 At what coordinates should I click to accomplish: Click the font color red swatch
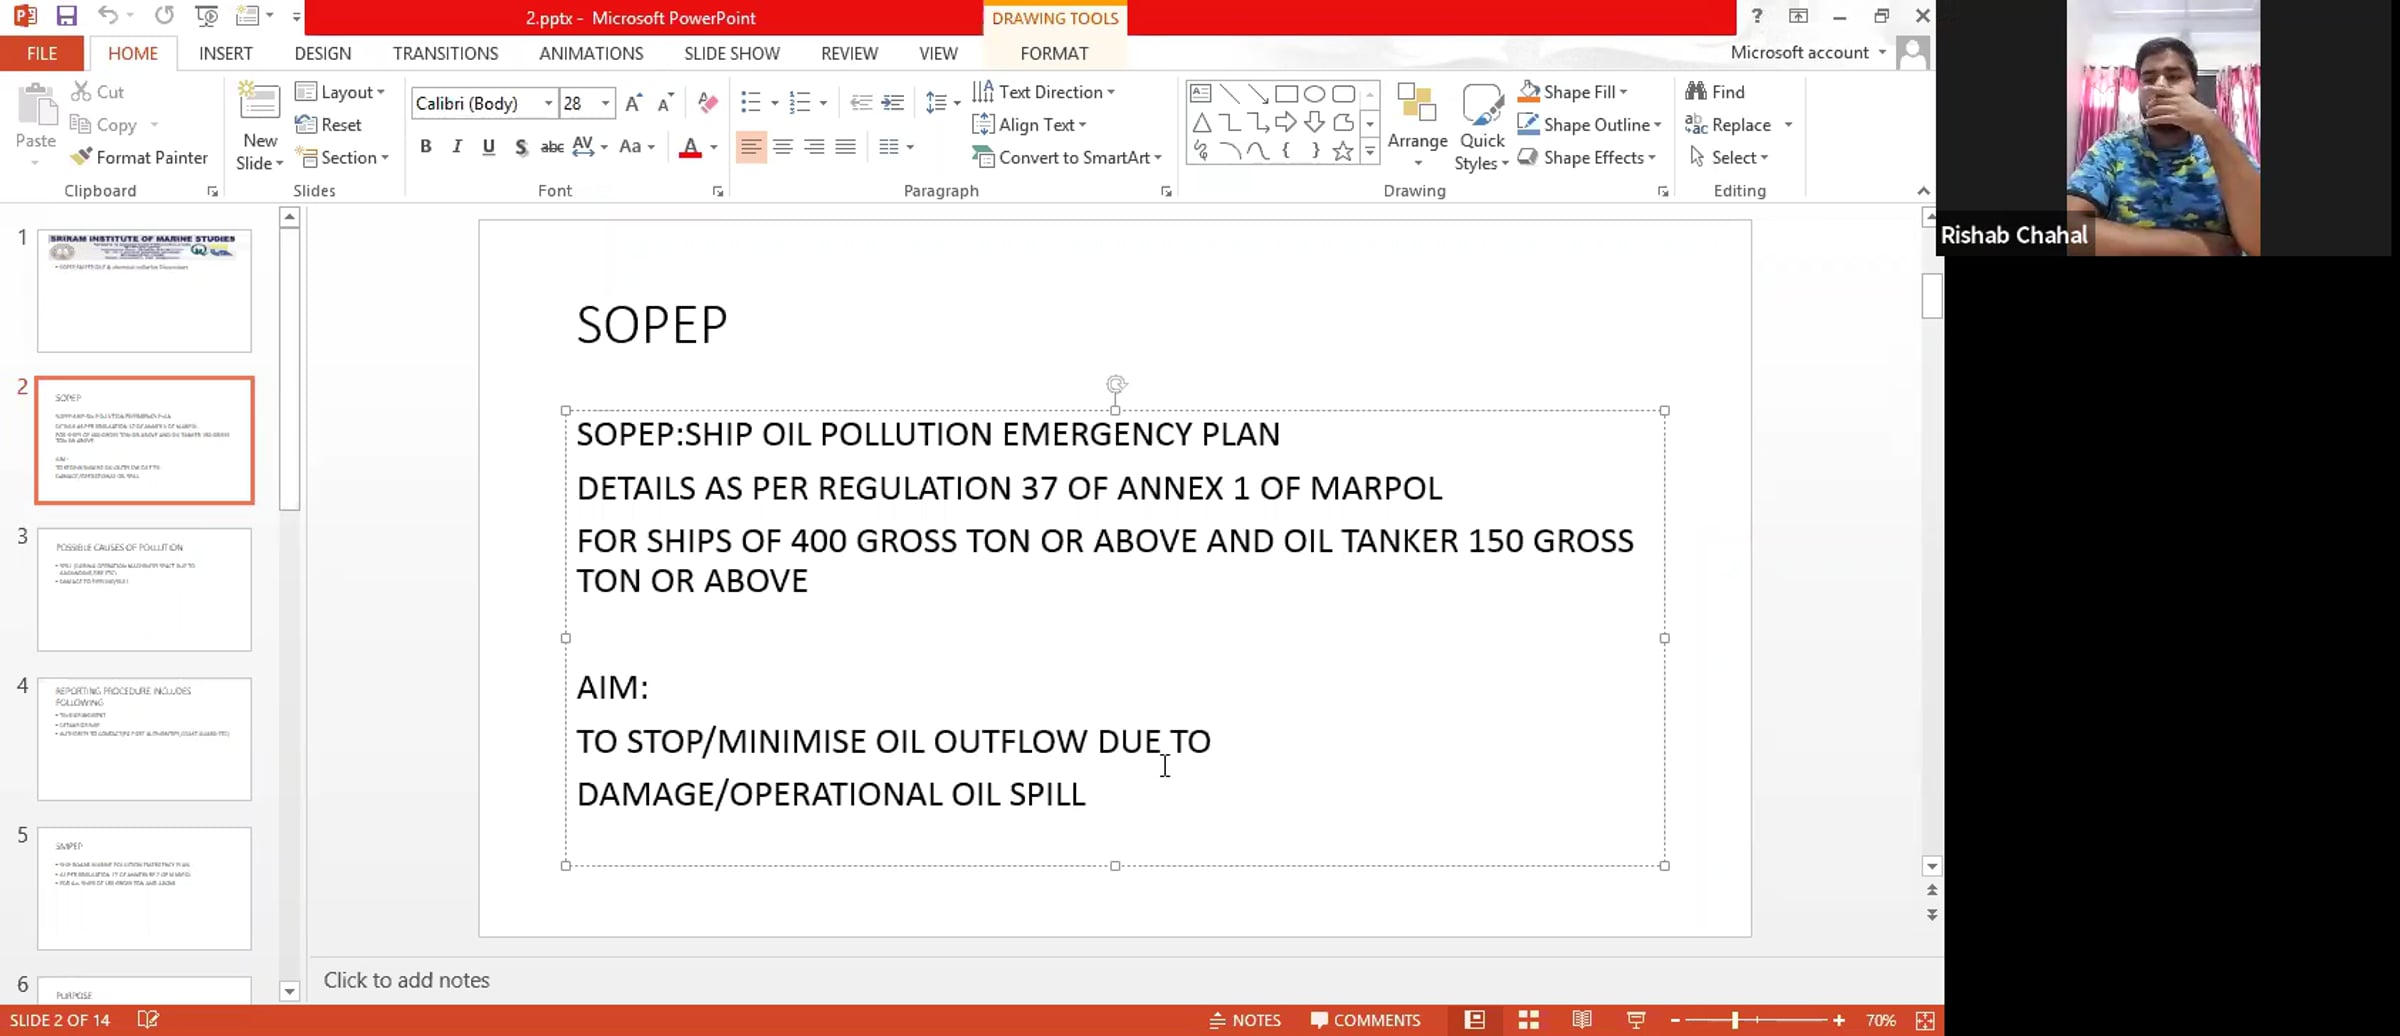click(690, 148)
